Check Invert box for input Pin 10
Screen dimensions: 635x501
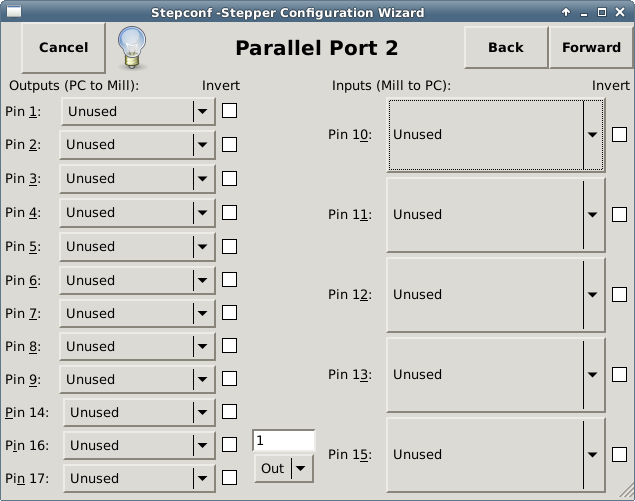[619, 134]
